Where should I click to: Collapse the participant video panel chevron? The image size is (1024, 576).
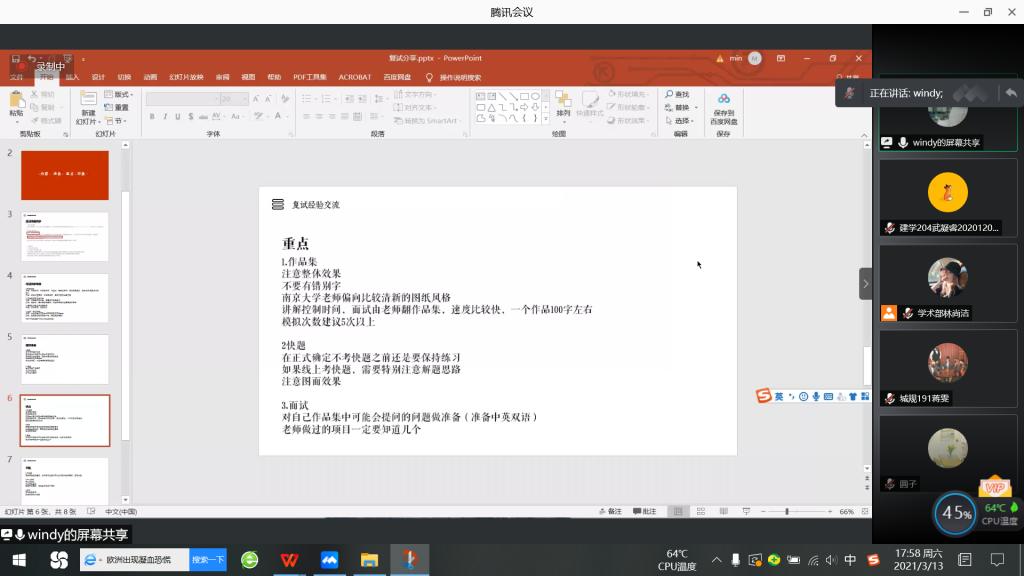coord(865,284)
